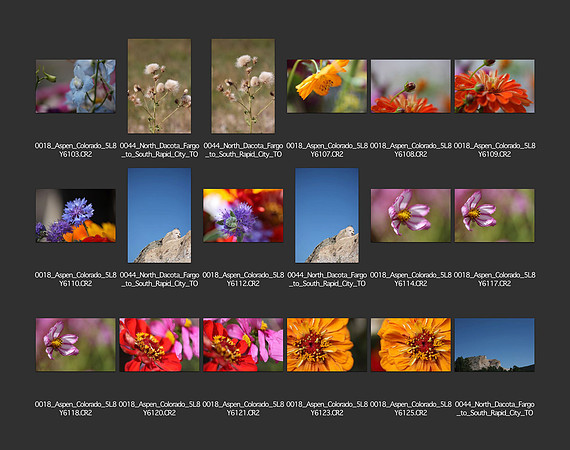Click the North_Dacota_Fargo label under the landscape thumbnail
Image resolution: width=570 pixels, height=450 pixels.
[494, 409]
